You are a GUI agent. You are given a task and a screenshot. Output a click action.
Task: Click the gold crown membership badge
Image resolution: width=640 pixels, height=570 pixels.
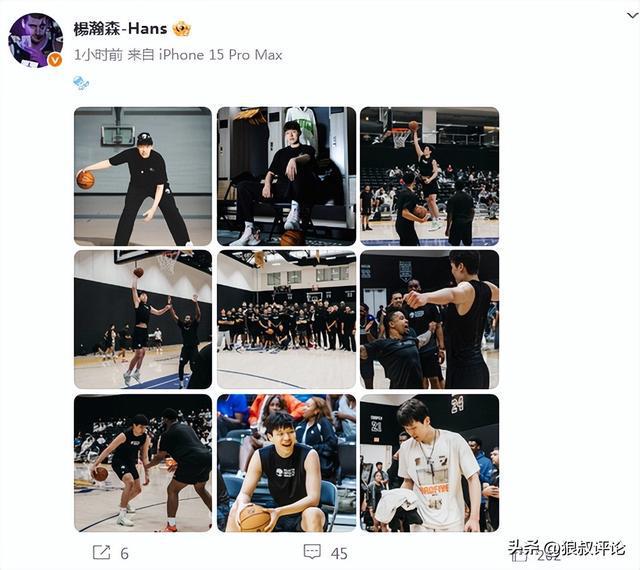(182, 29)
